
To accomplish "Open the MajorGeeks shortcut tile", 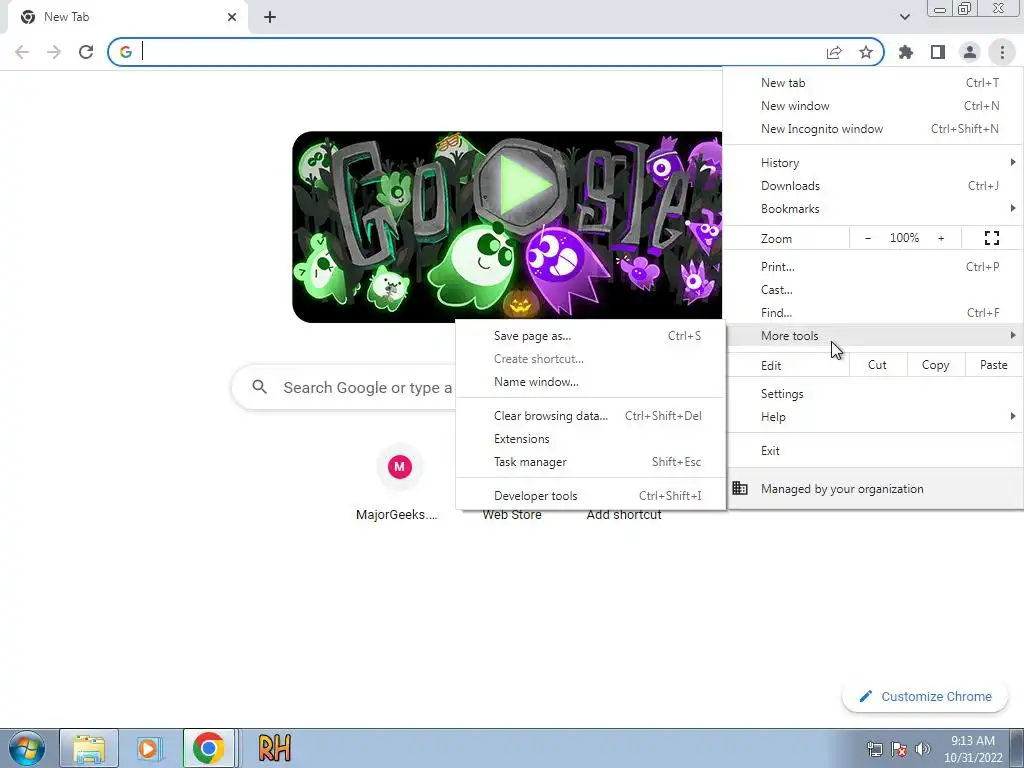I will pos(399,483).
